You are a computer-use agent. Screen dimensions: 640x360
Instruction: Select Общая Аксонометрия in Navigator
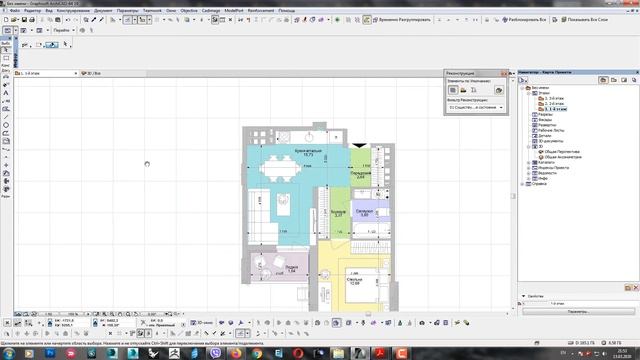pyautogui.click(x=563, y=157)
